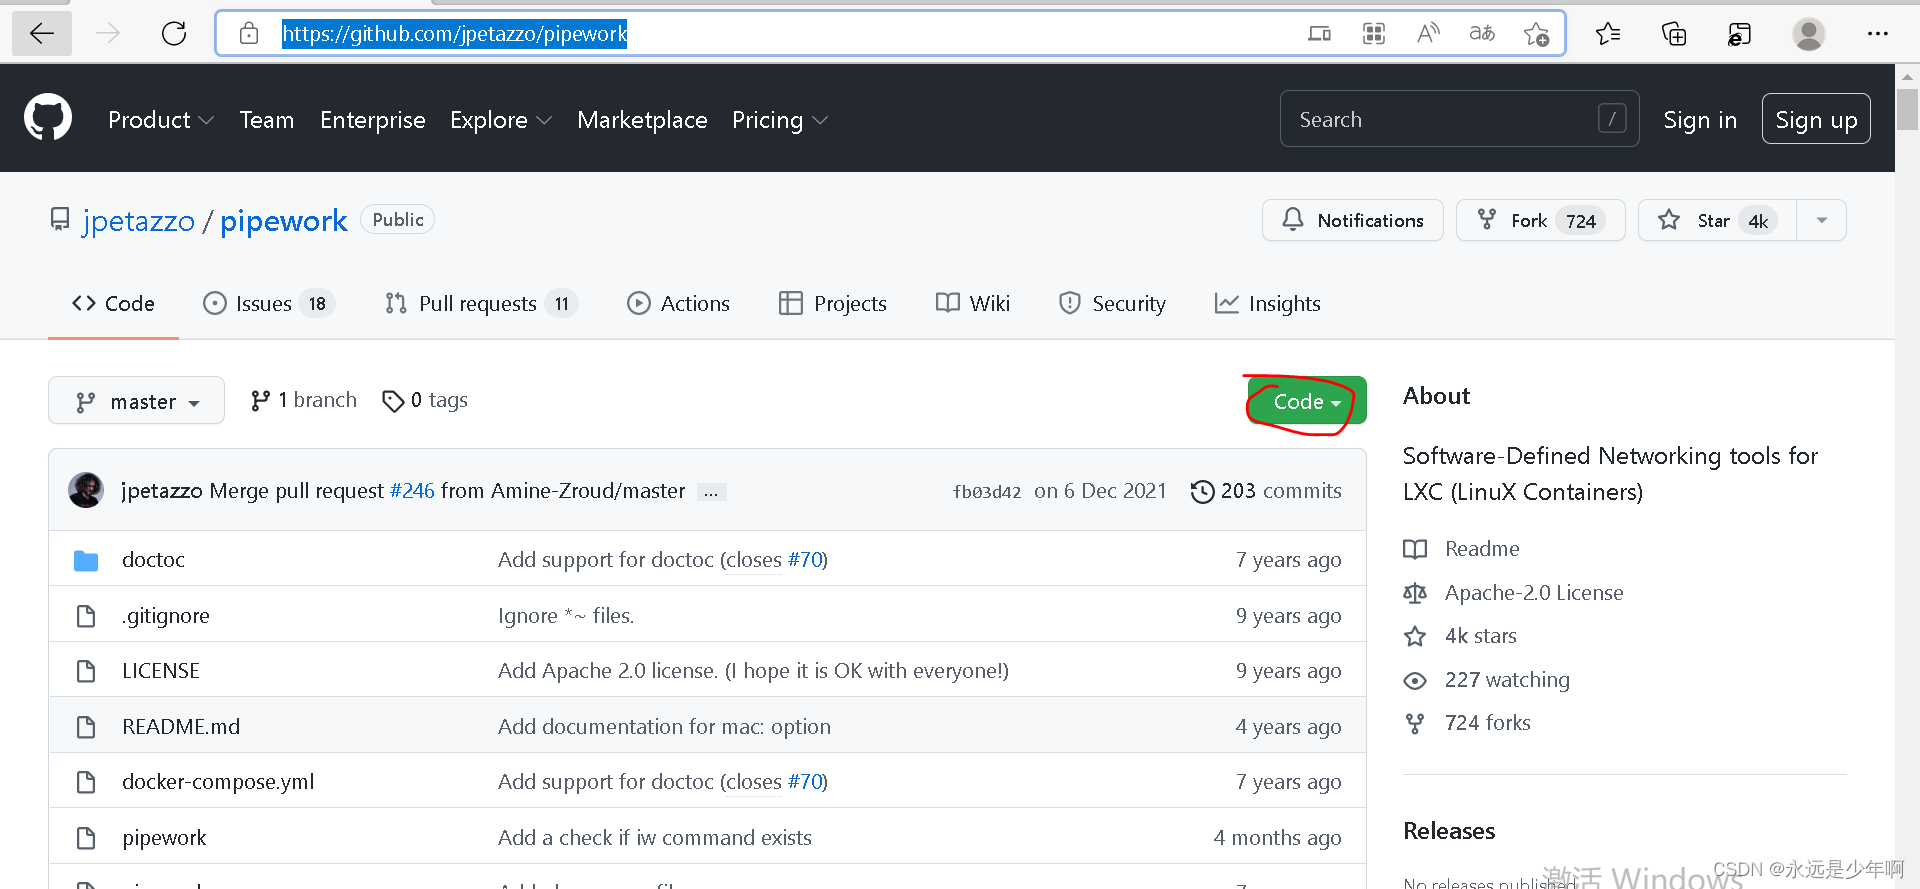Switch to the Actions tab

coord(679,303)
